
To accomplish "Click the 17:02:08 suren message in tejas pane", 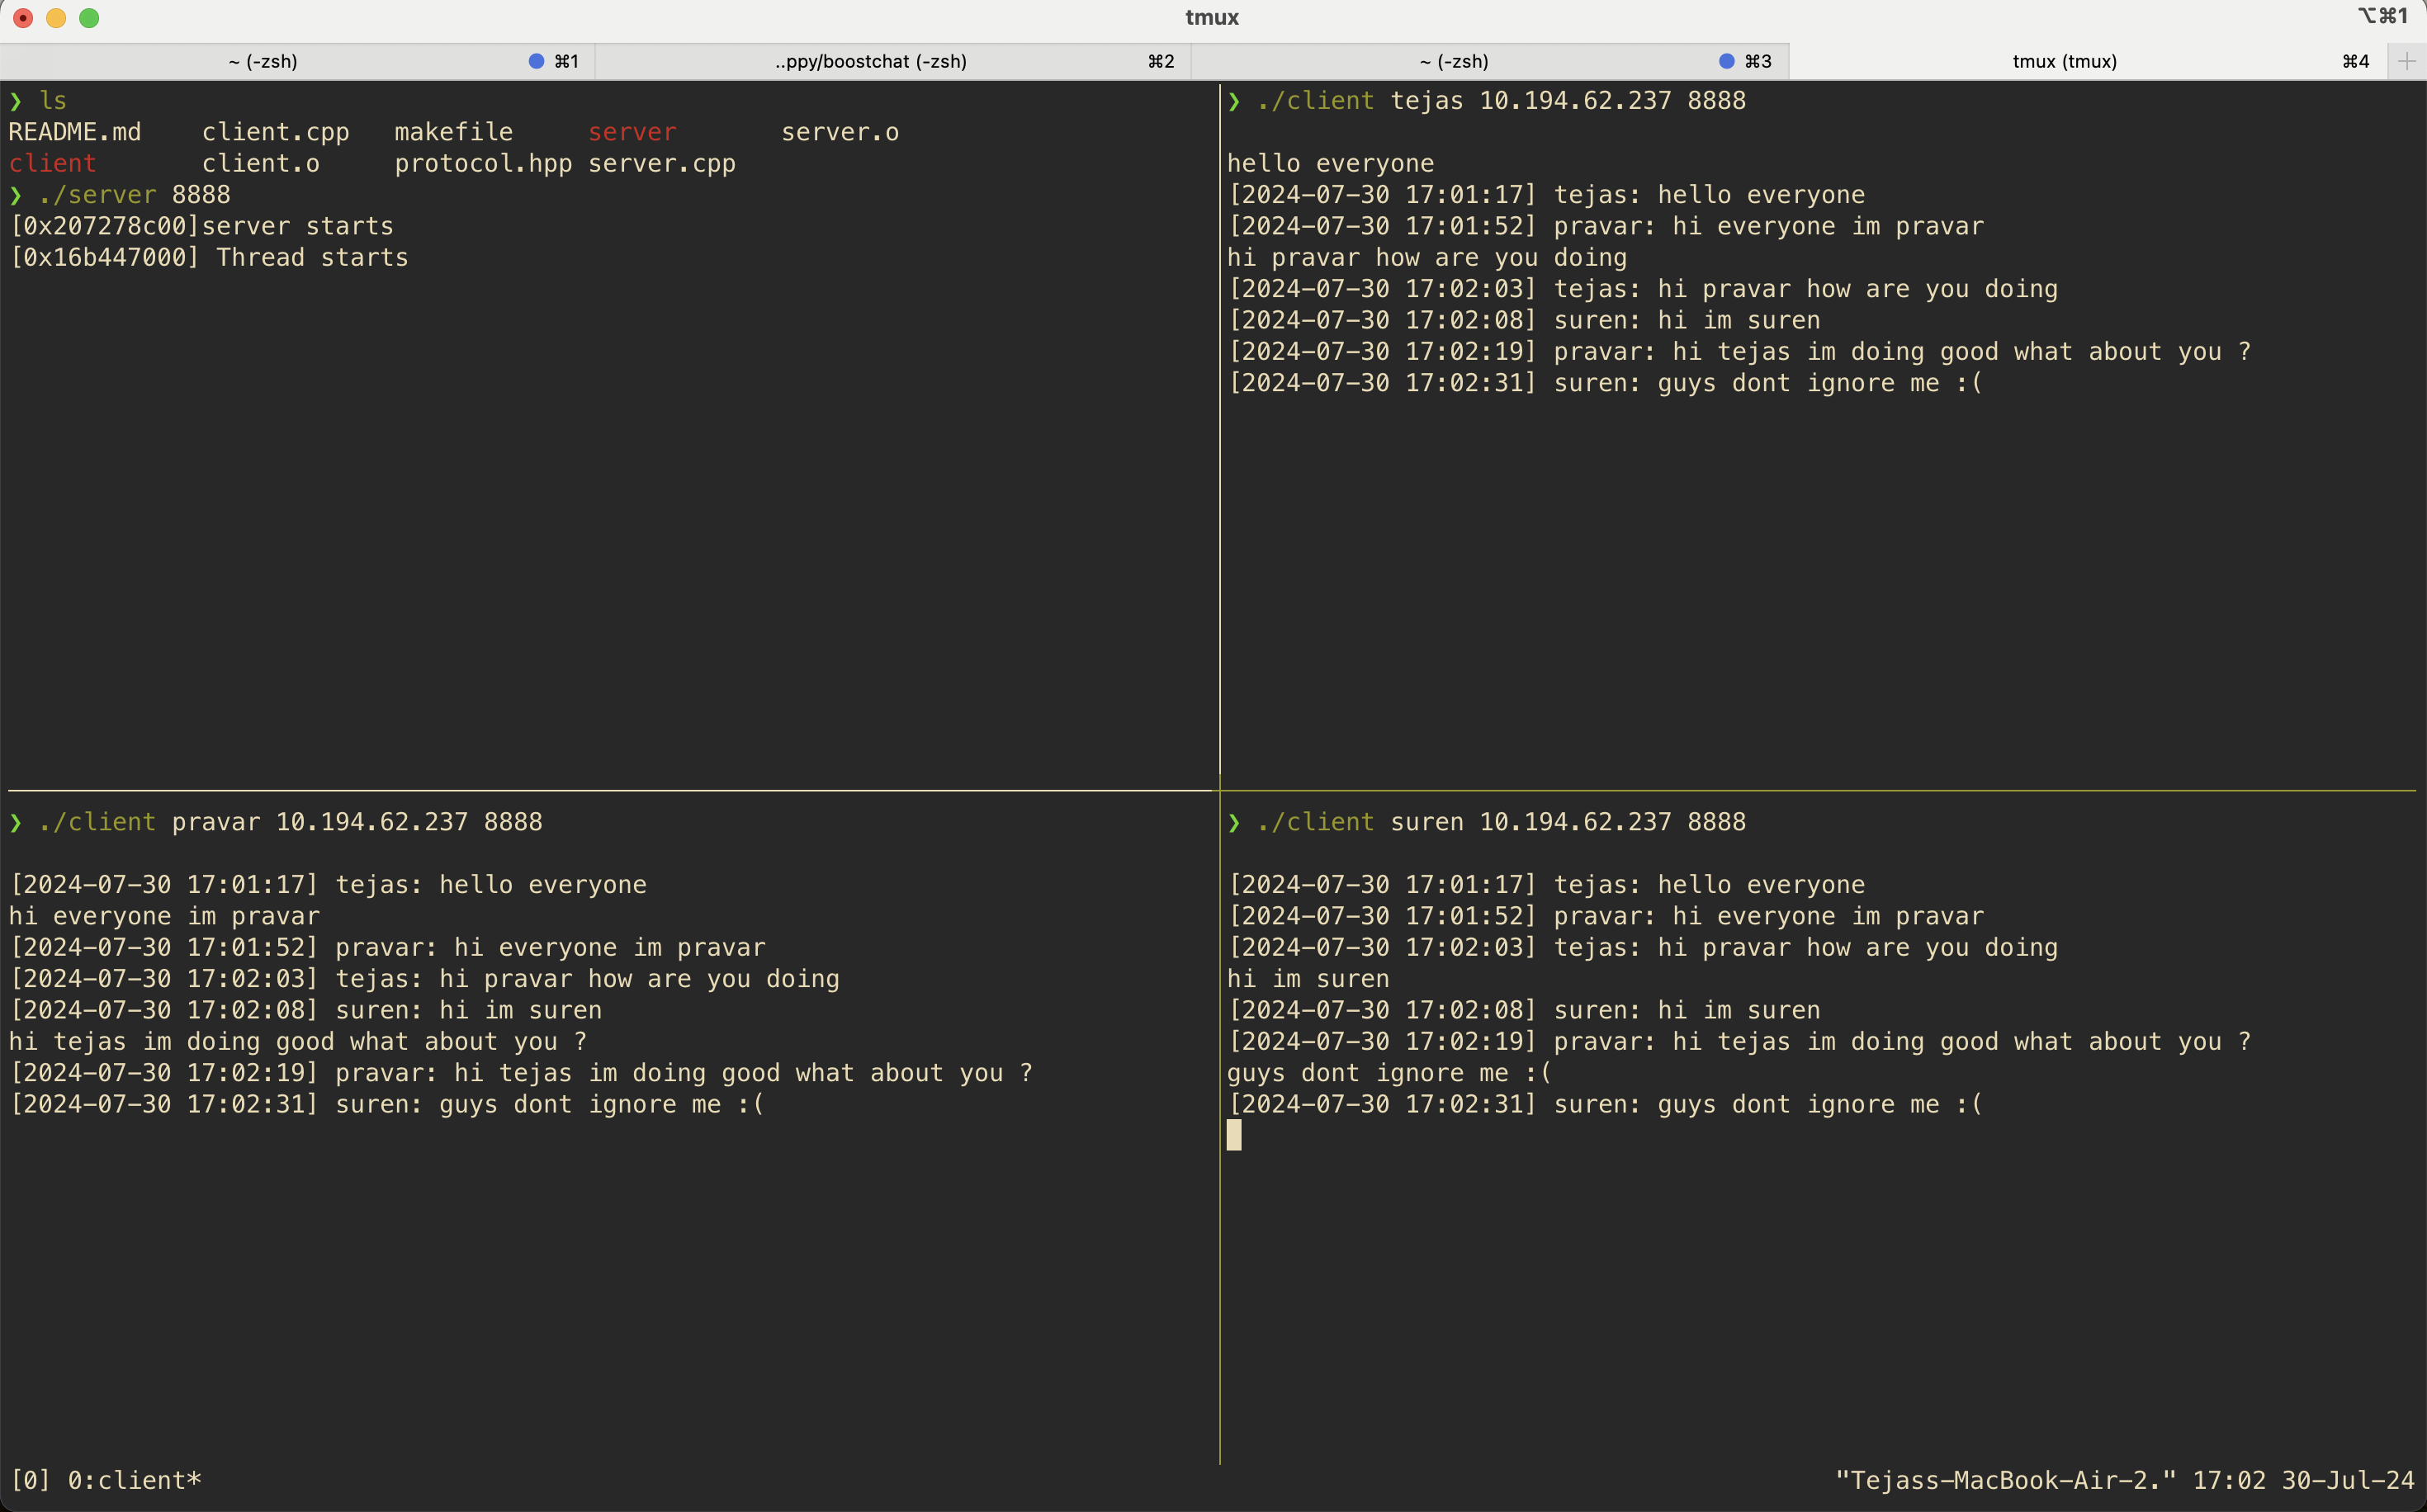I will point(1524,320).
